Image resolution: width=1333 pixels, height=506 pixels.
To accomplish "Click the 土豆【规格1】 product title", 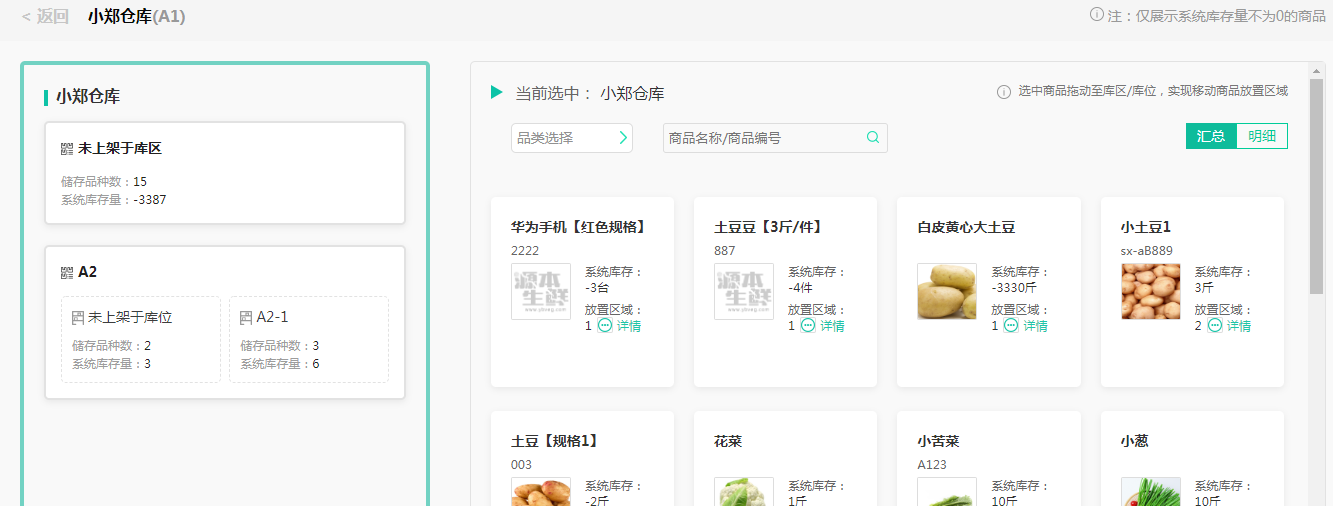I will 554,441.
